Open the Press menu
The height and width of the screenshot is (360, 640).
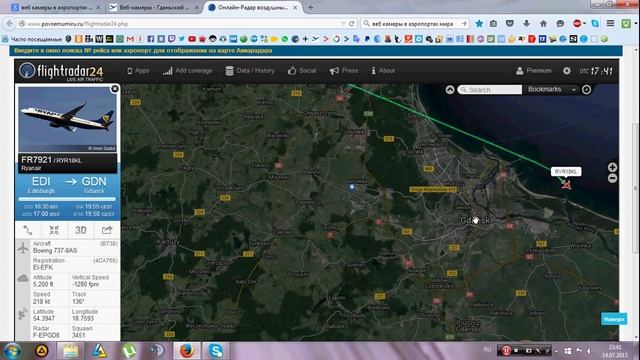coord(344,71)
